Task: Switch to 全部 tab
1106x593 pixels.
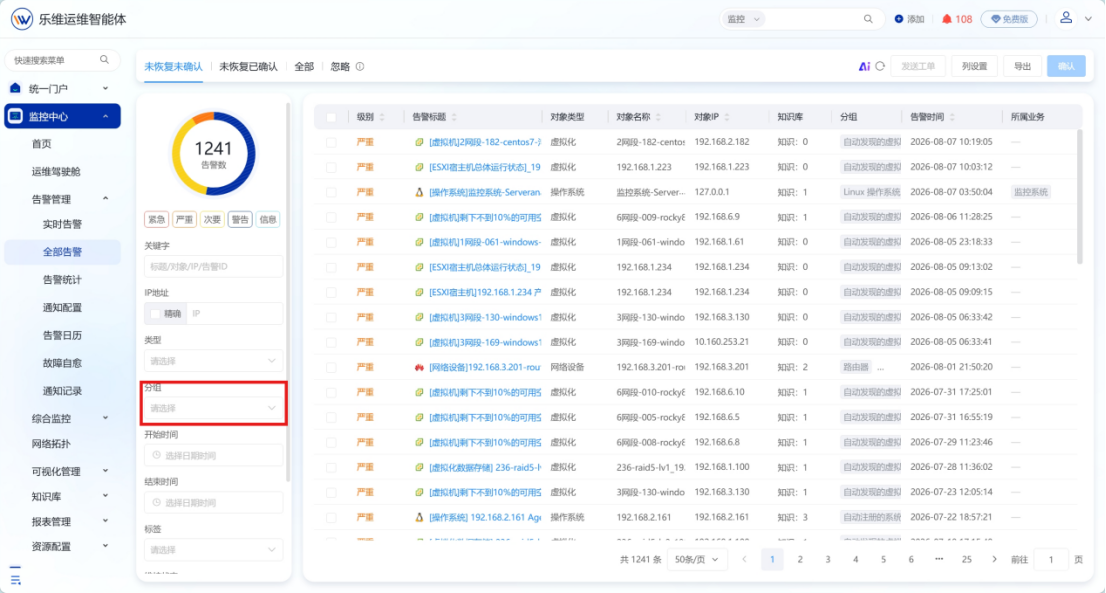Action: (304, 66)
